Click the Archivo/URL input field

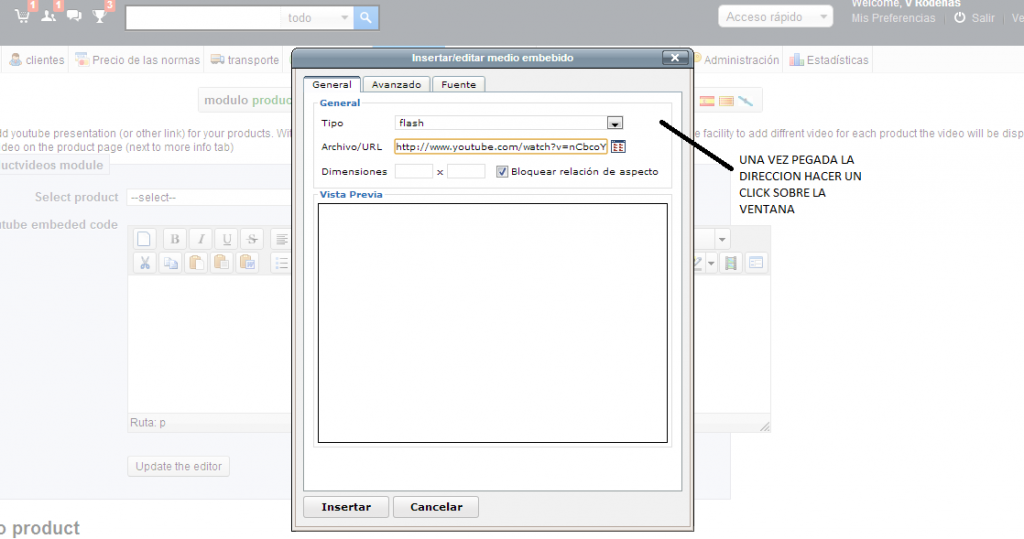coord(500,147)
